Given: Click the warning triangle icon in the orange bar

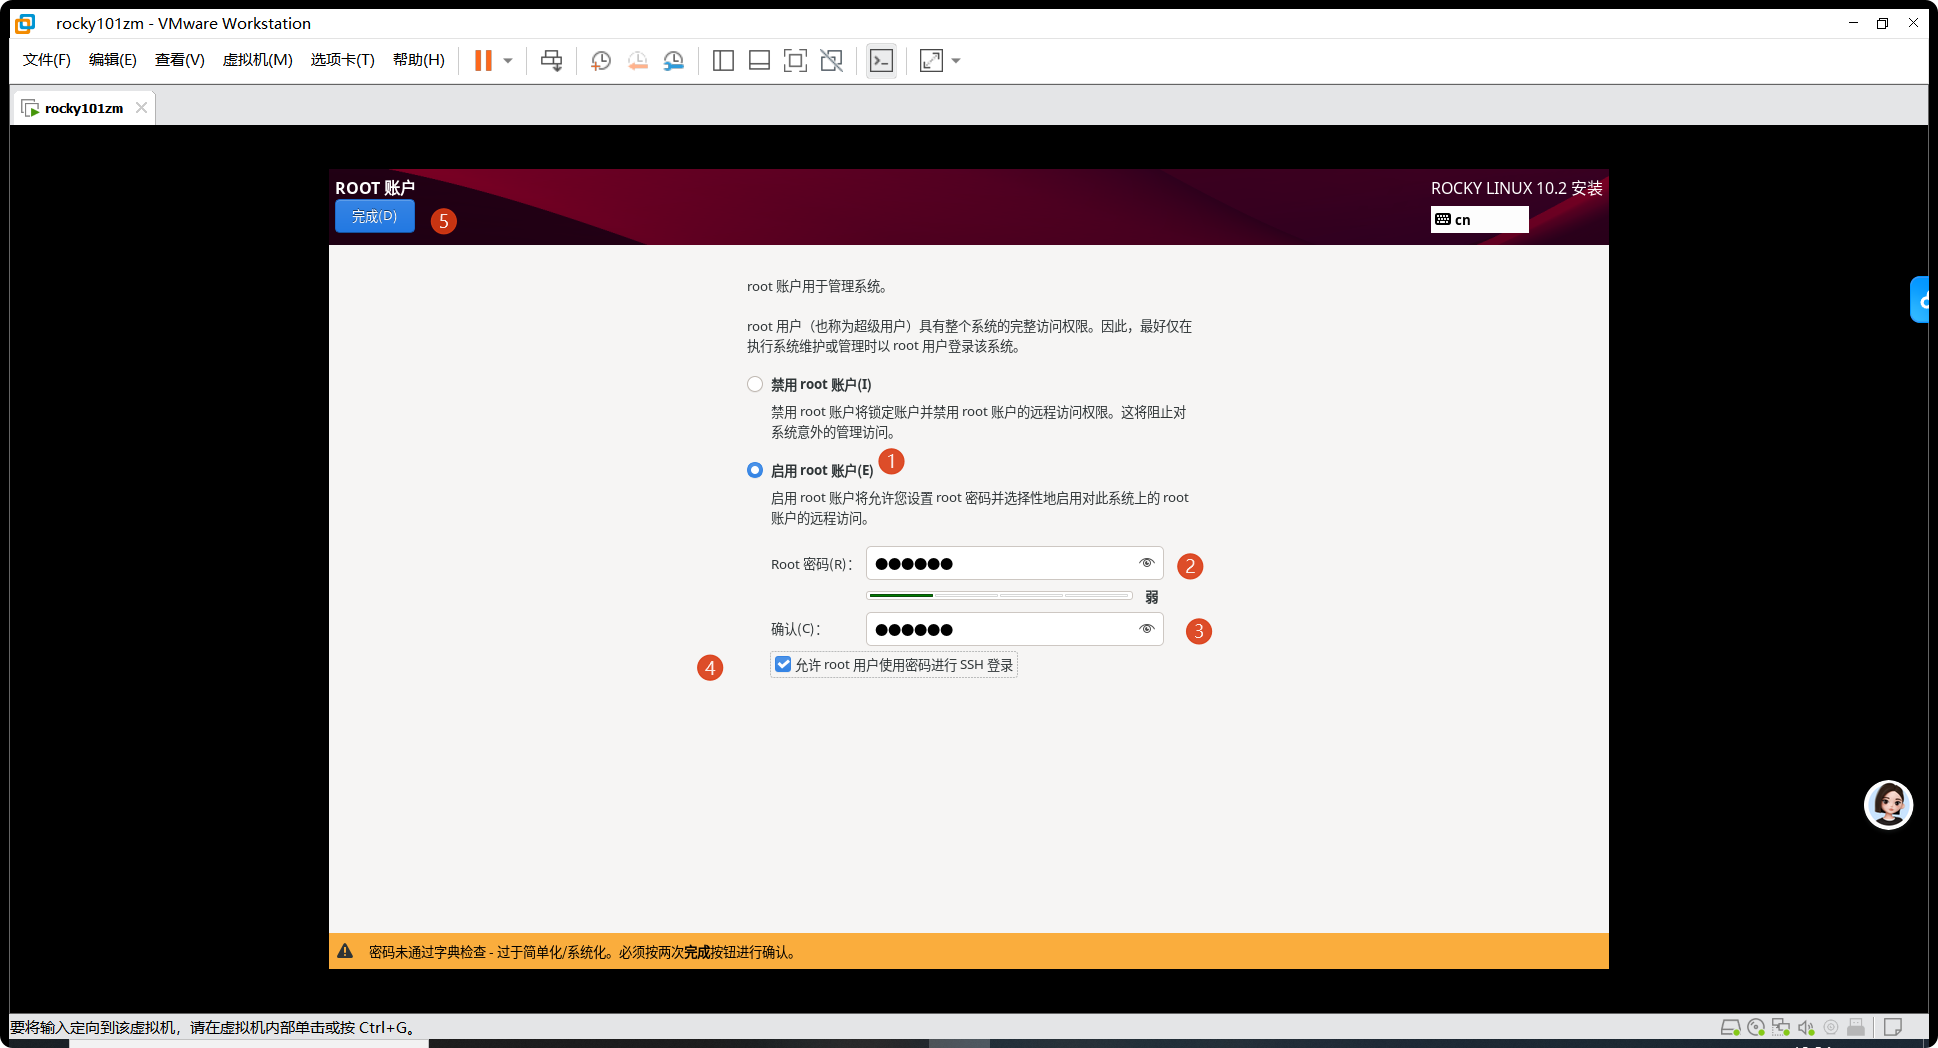Looking at the screenshot, I should coord(345,951).
